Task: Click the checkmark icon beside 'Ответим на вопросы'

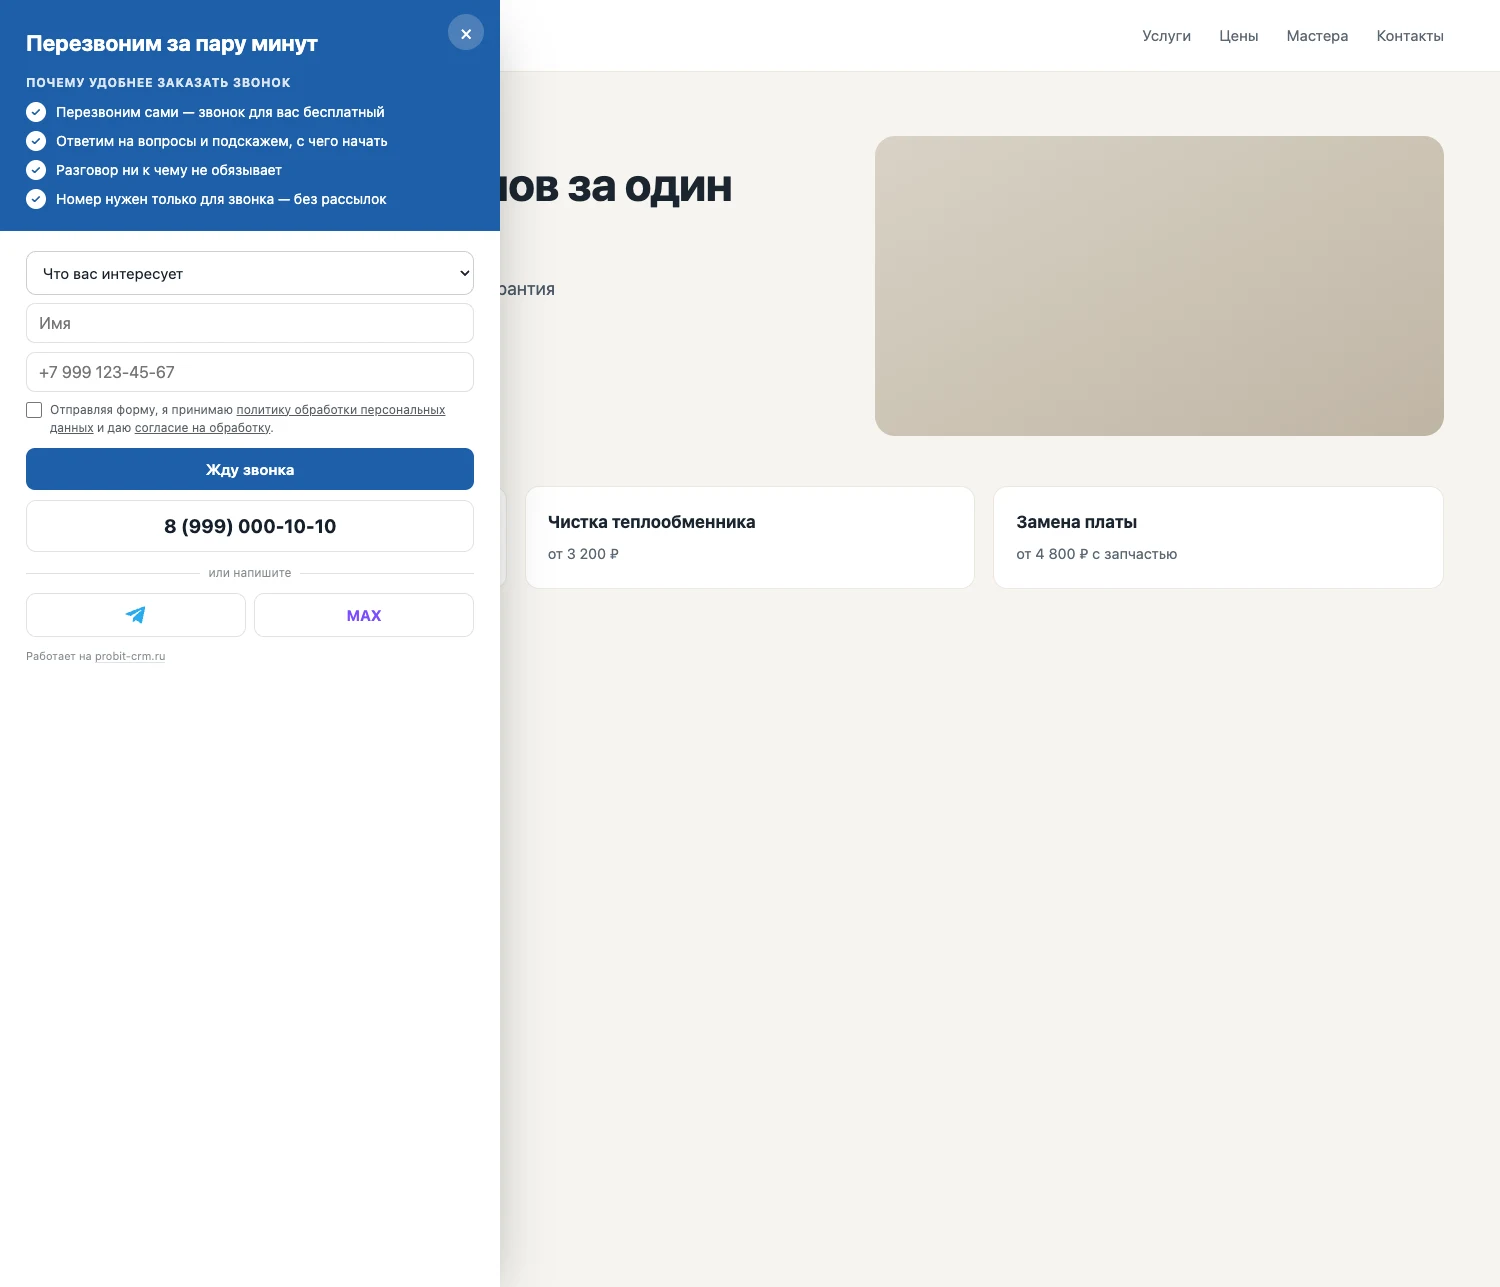Action: click(x=36, y=141)
